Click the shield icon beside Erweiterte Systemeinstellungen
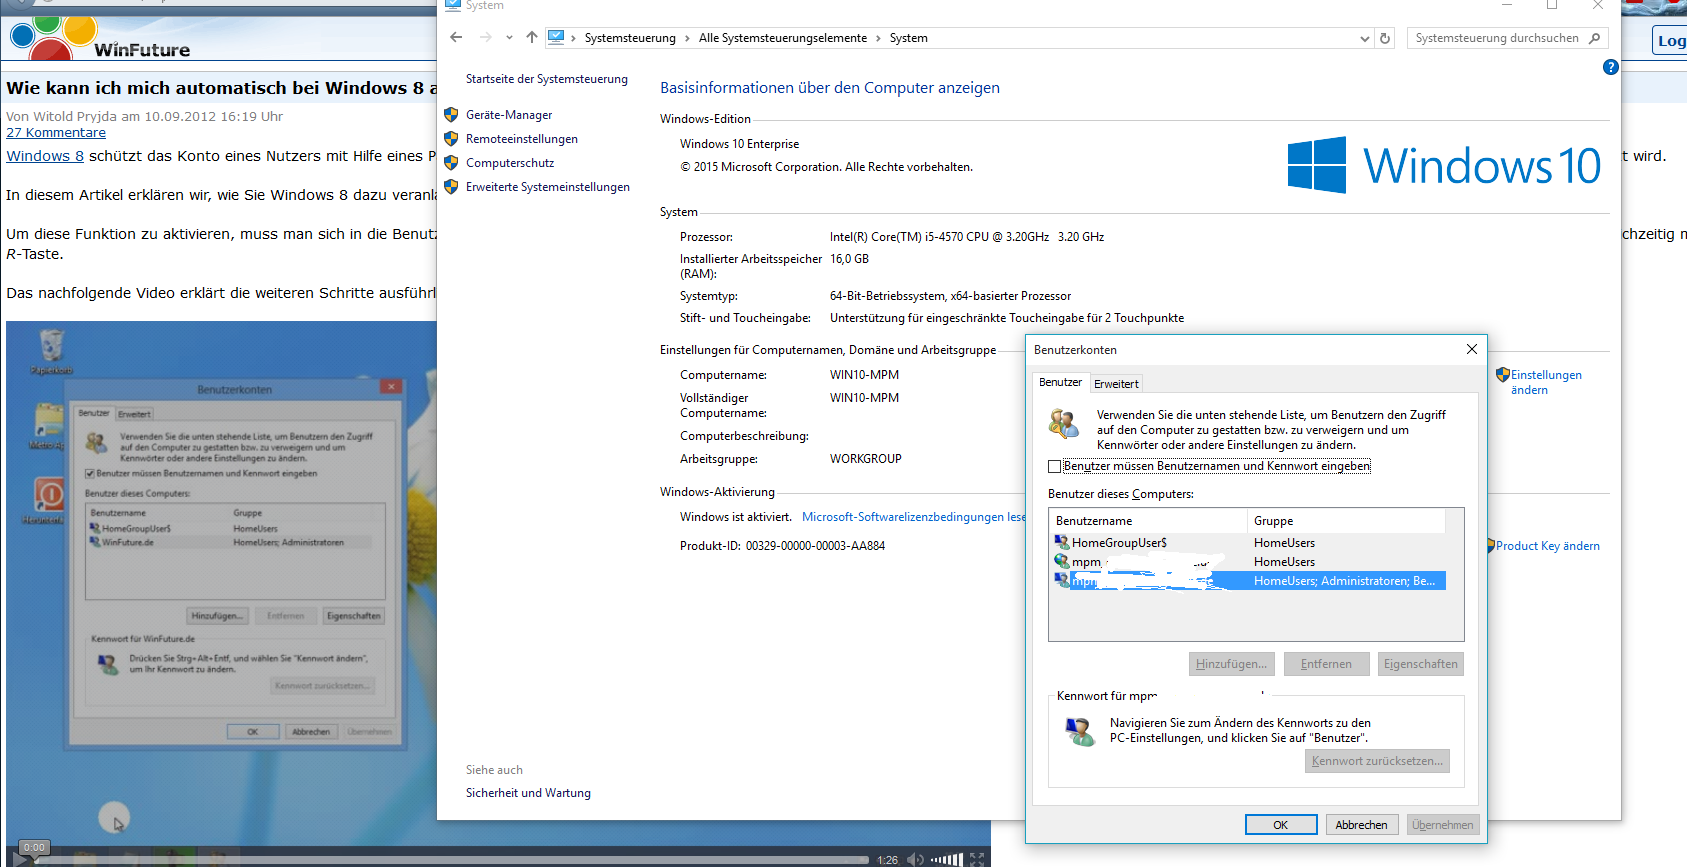The image size is (1687, 867). [x=451, y=187]
